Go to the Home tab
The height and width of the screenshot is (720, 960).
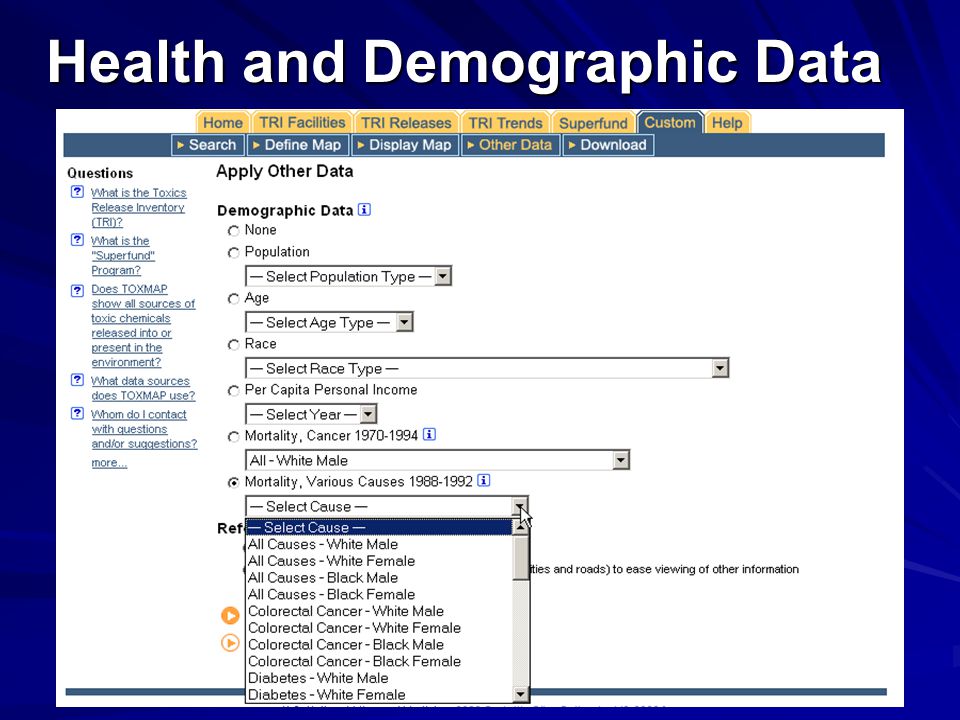223,122
